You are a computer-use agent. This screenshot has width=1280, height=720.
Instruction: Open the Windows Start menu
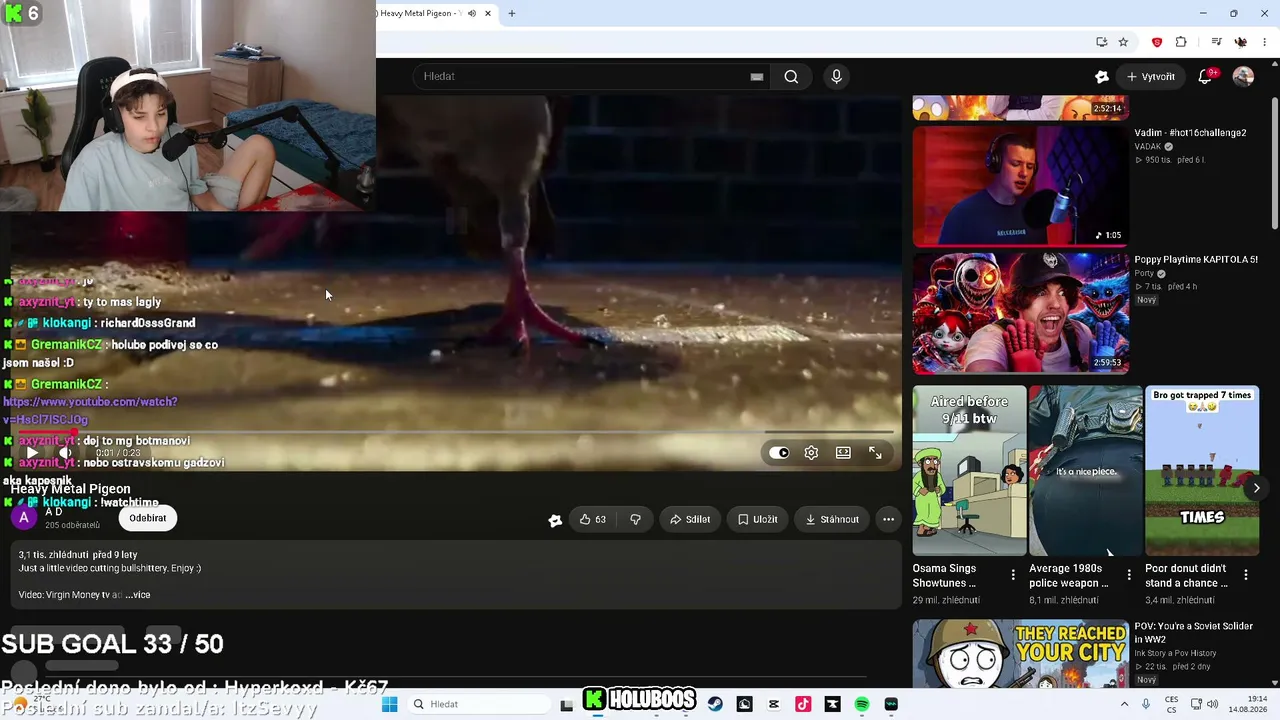tap(389, 704)
